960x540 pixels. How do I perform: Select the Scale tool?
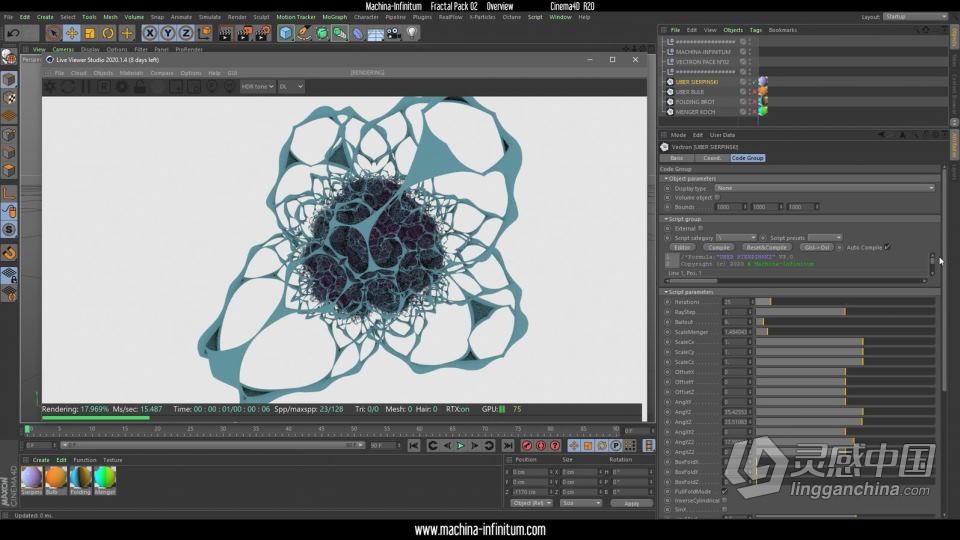pos(90,33)
